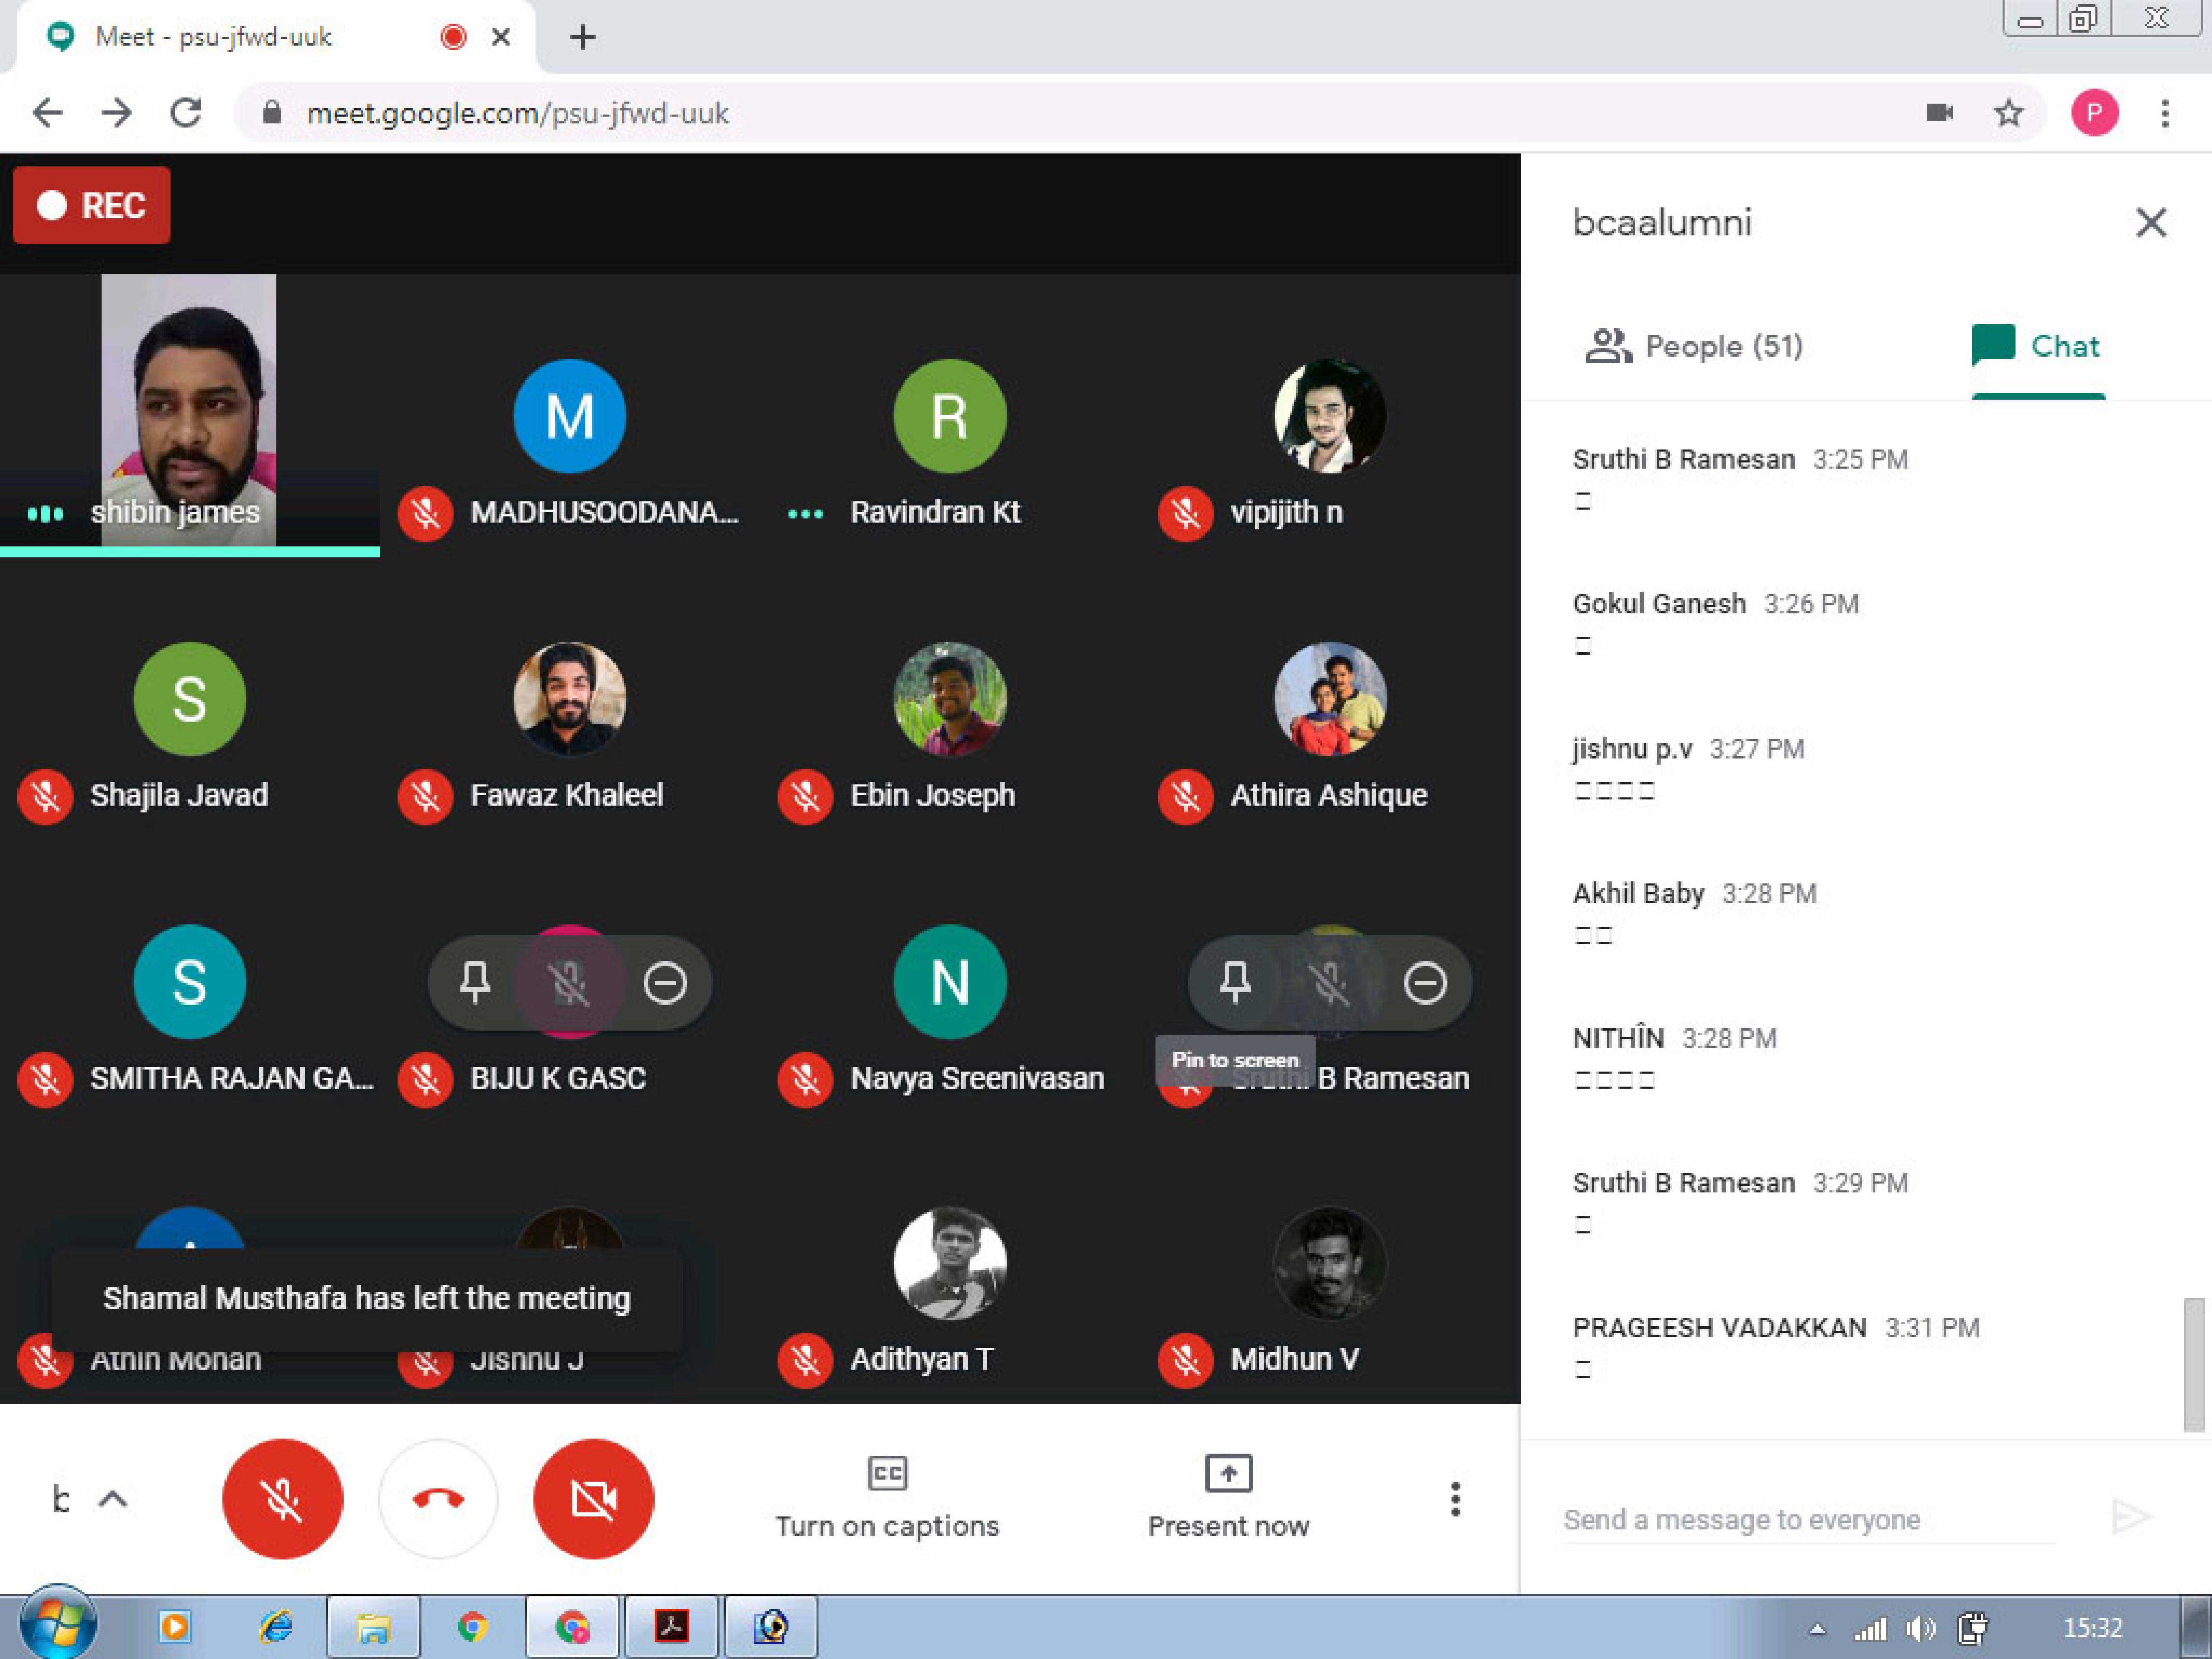Show hidden system tray icons

tap(1817, 1630)
